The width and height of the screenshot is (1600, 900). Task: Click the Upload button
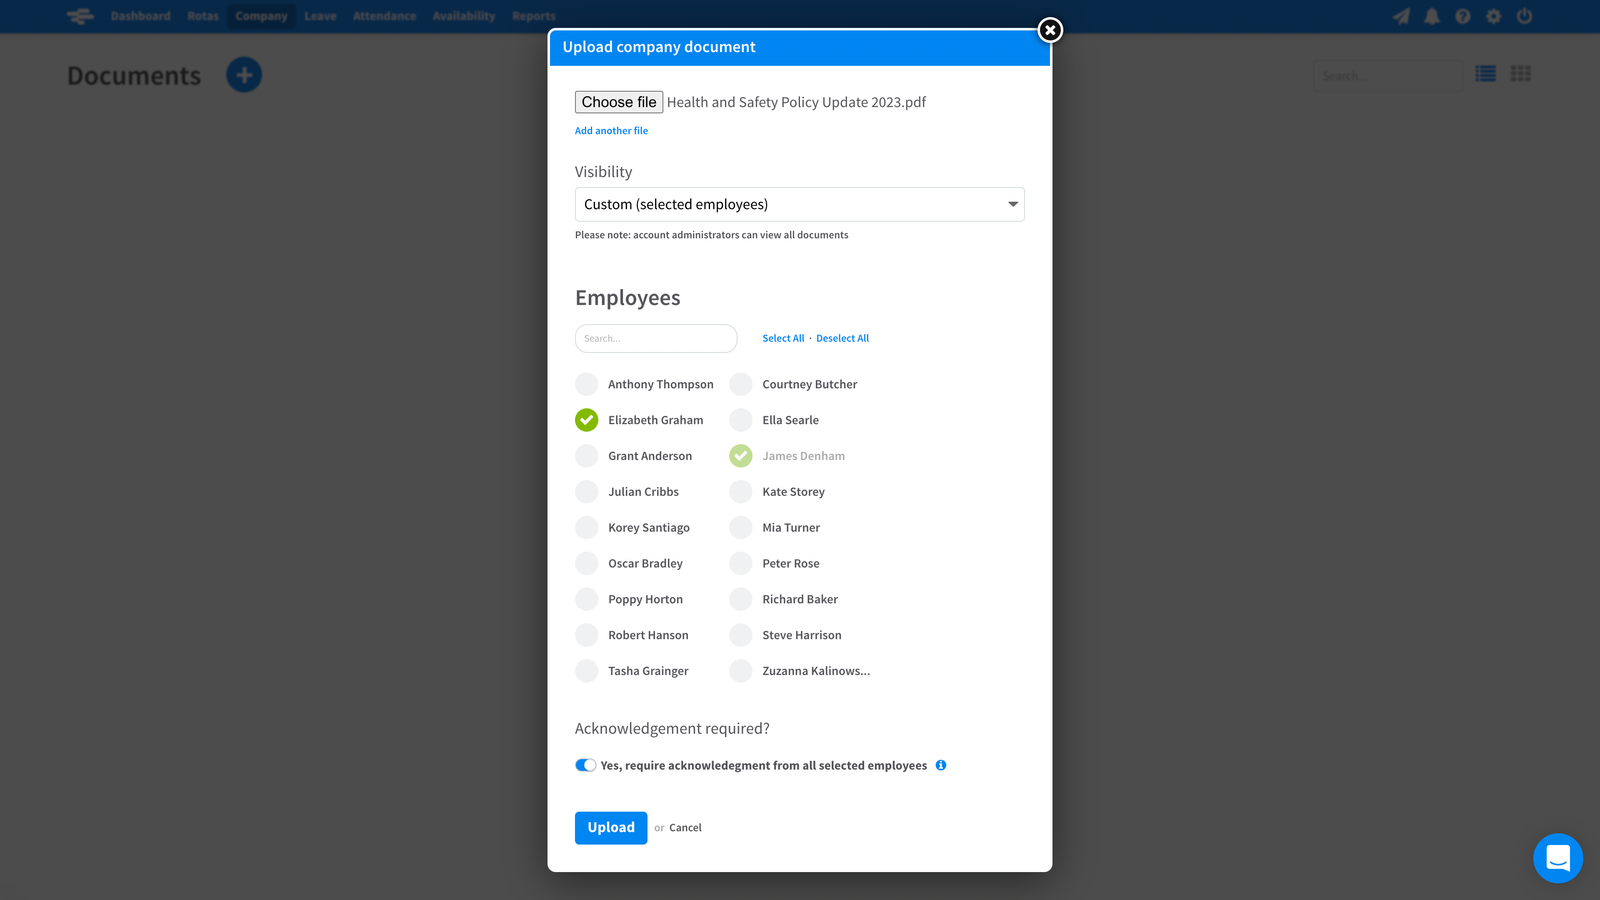(x=610, y=827)
